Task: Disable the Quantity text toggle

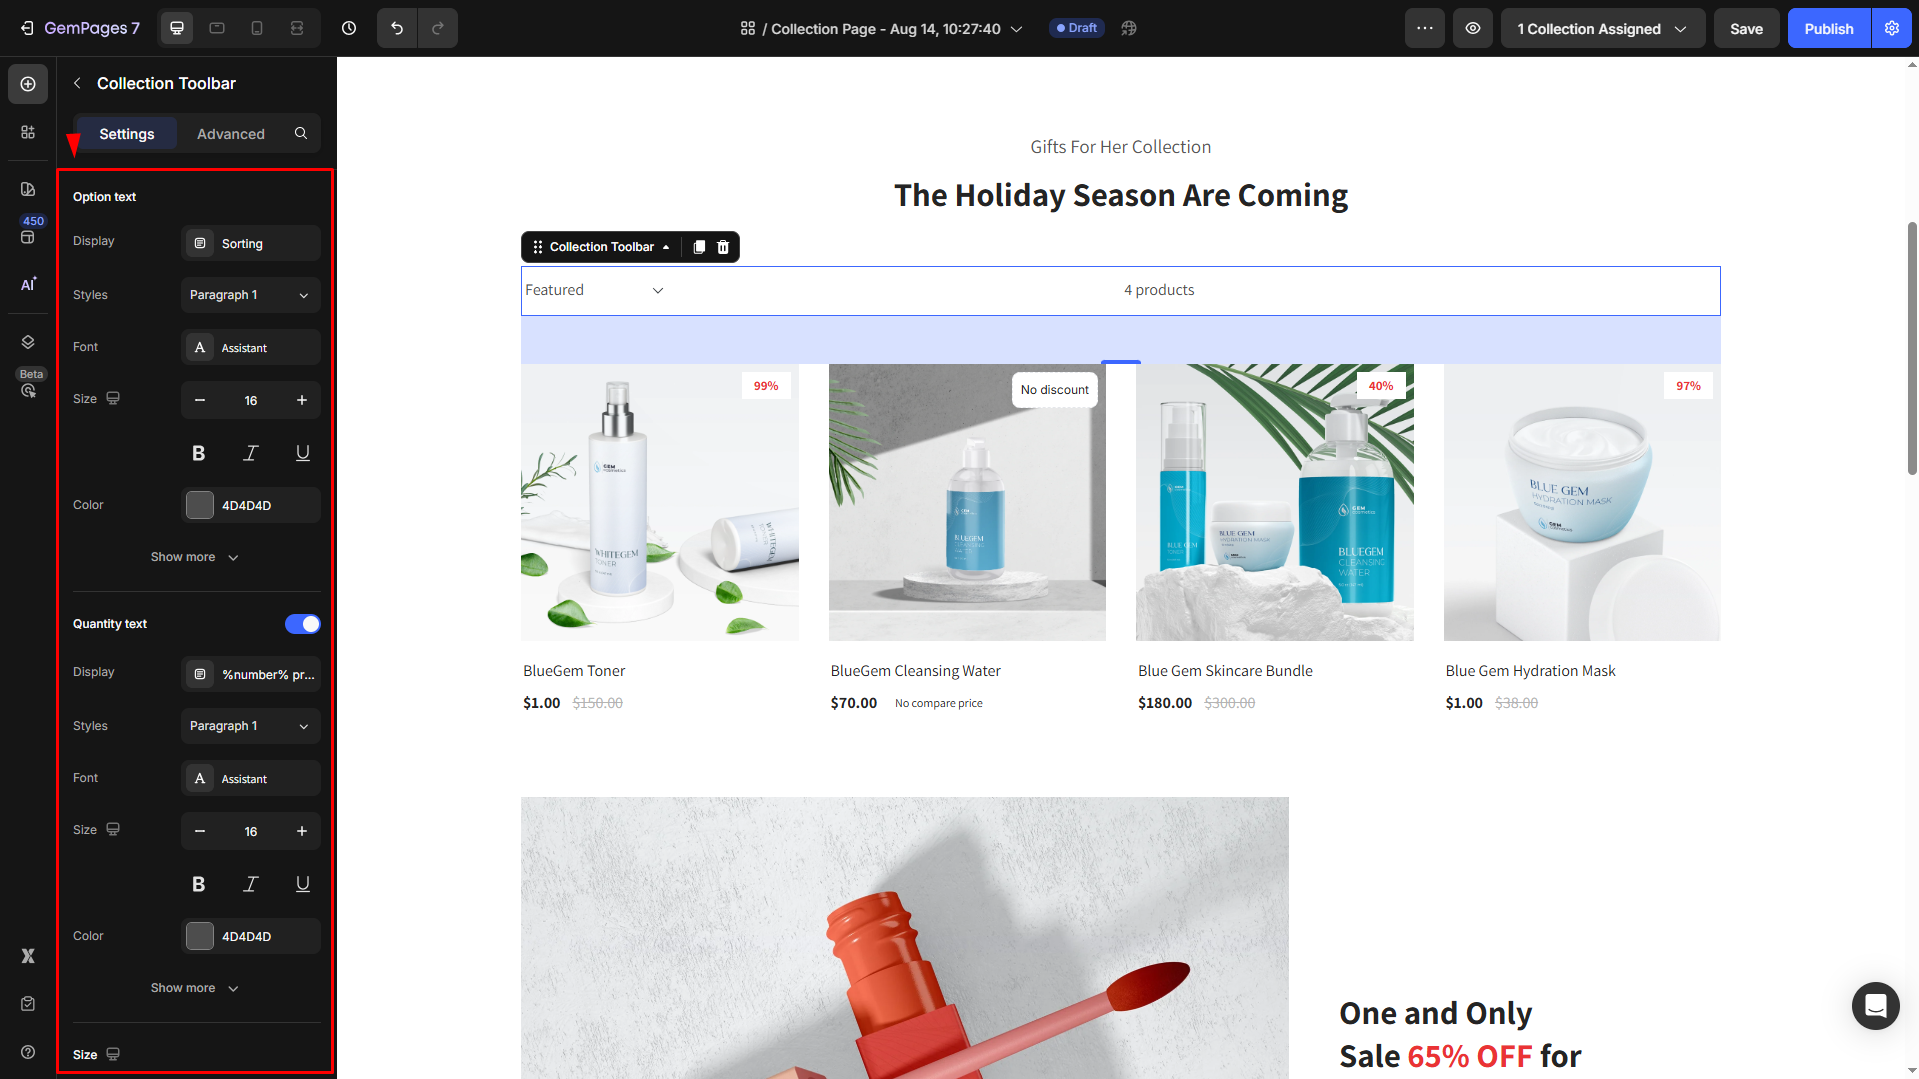Action: [303, 624]
